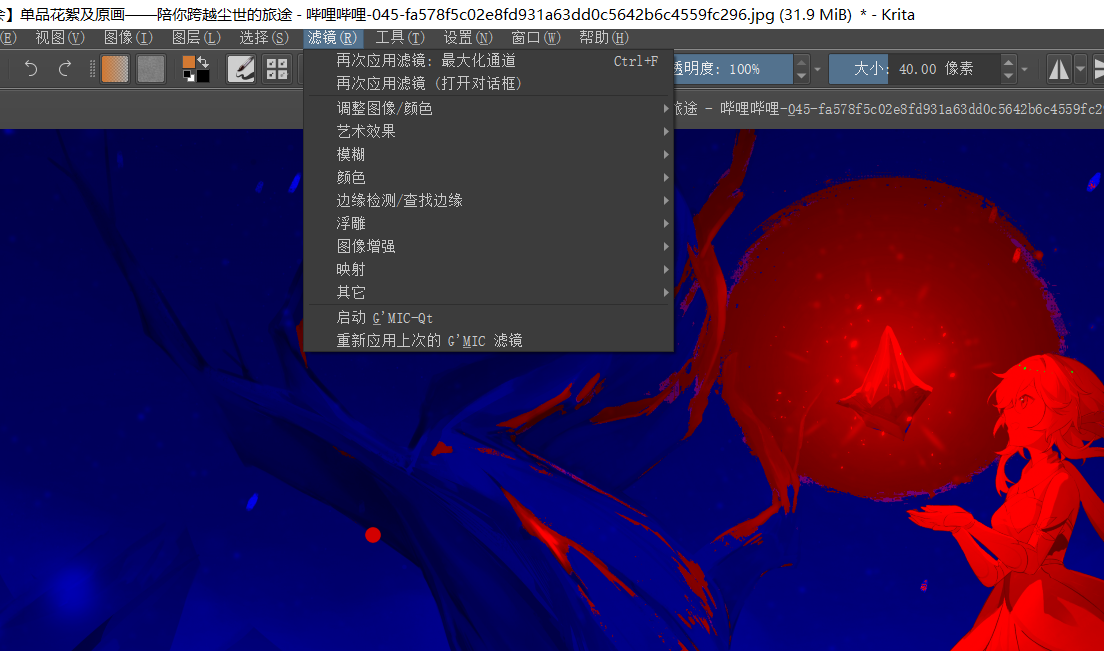Screen dimensions: 1104x651
Task: Increase the 不透明度 opacity stepper up arrow
Action: [801, 62]
